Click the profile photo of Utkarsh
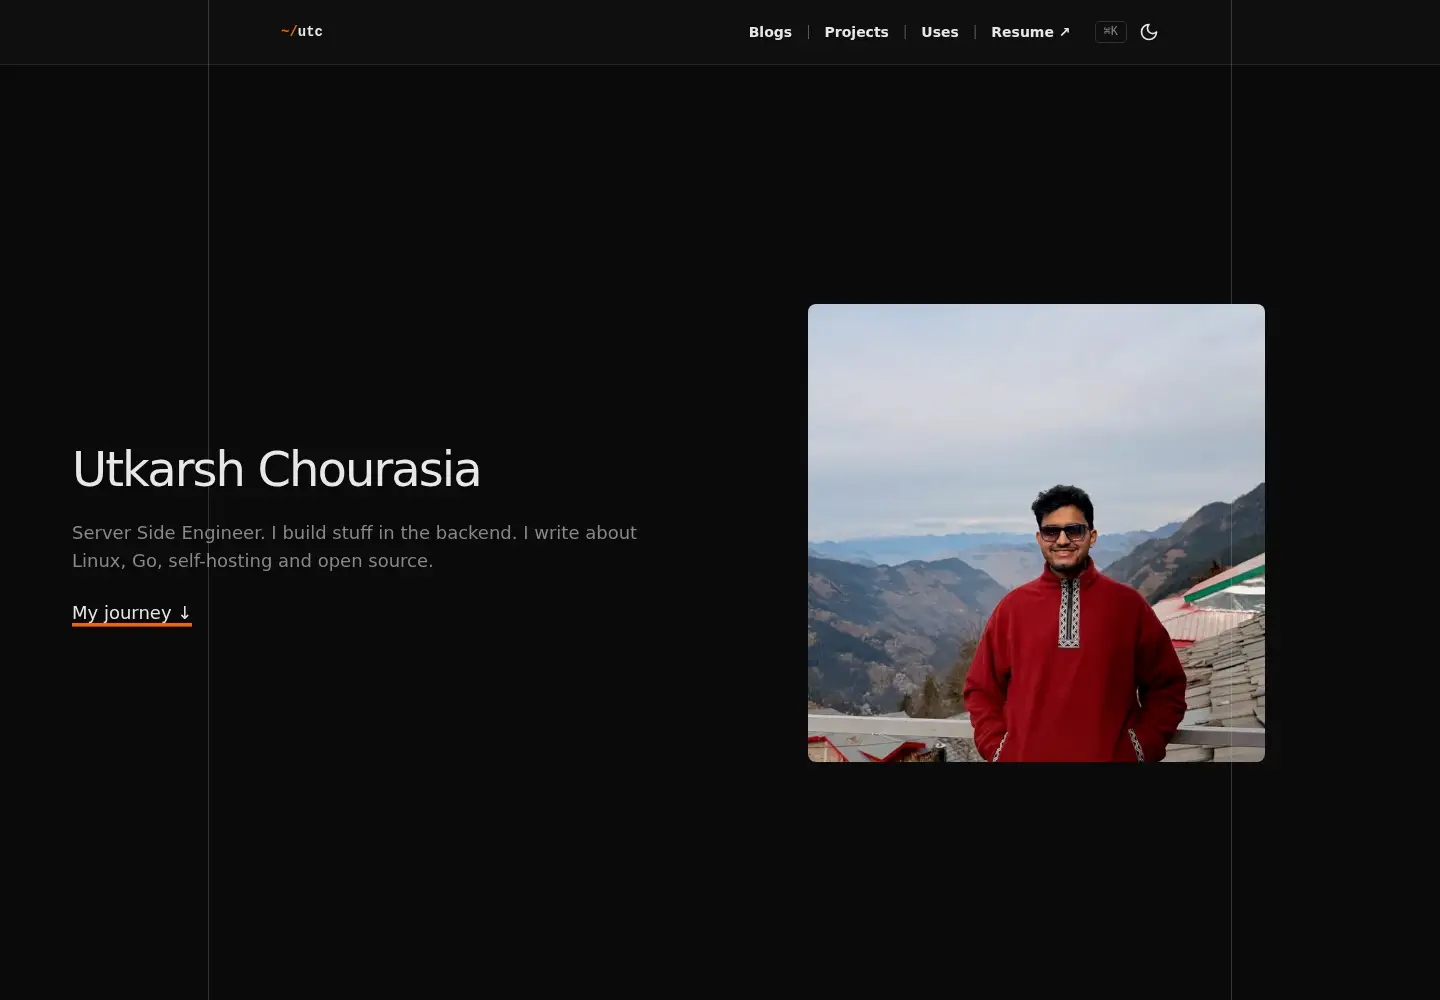The height and width of the screenshot is (1000, 1440). tap(1036, 533)
